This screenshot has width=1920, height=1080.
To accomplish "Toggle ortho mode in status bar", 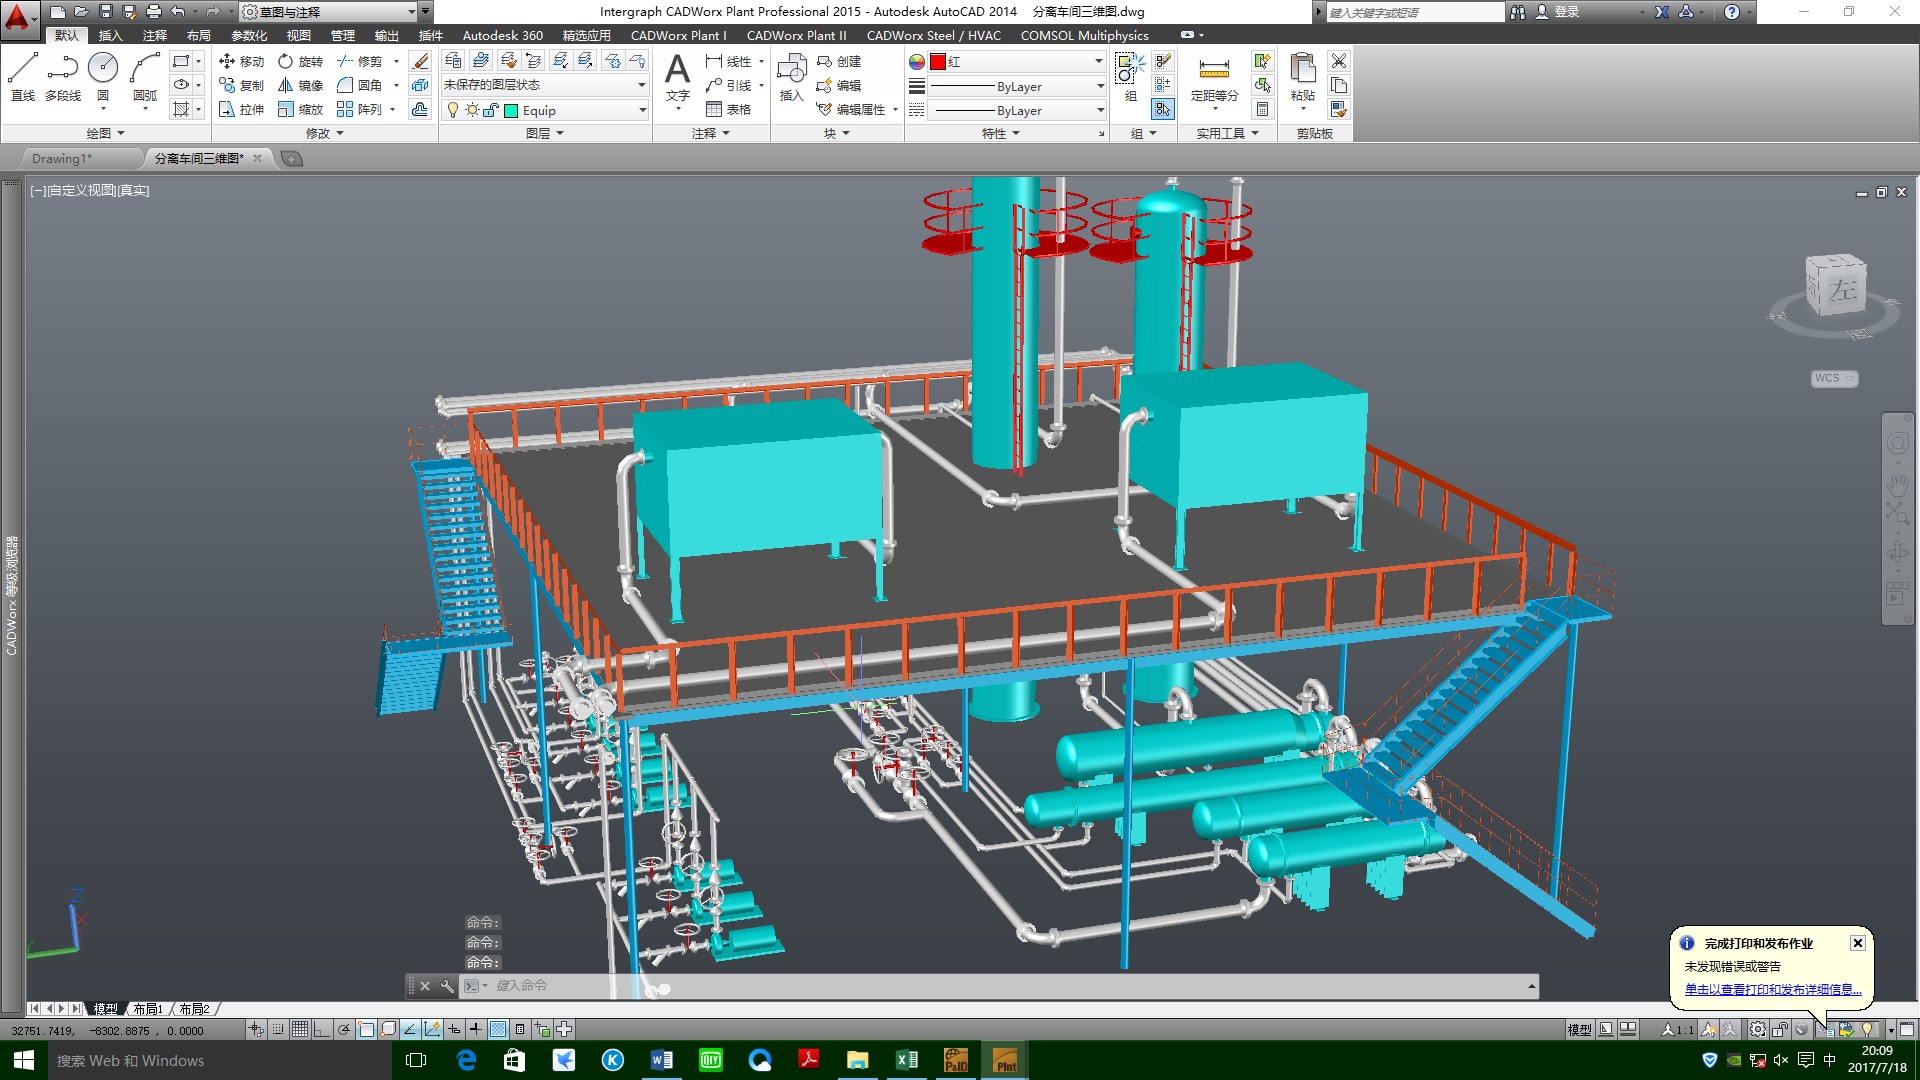I will click(x=322, y=1029).
